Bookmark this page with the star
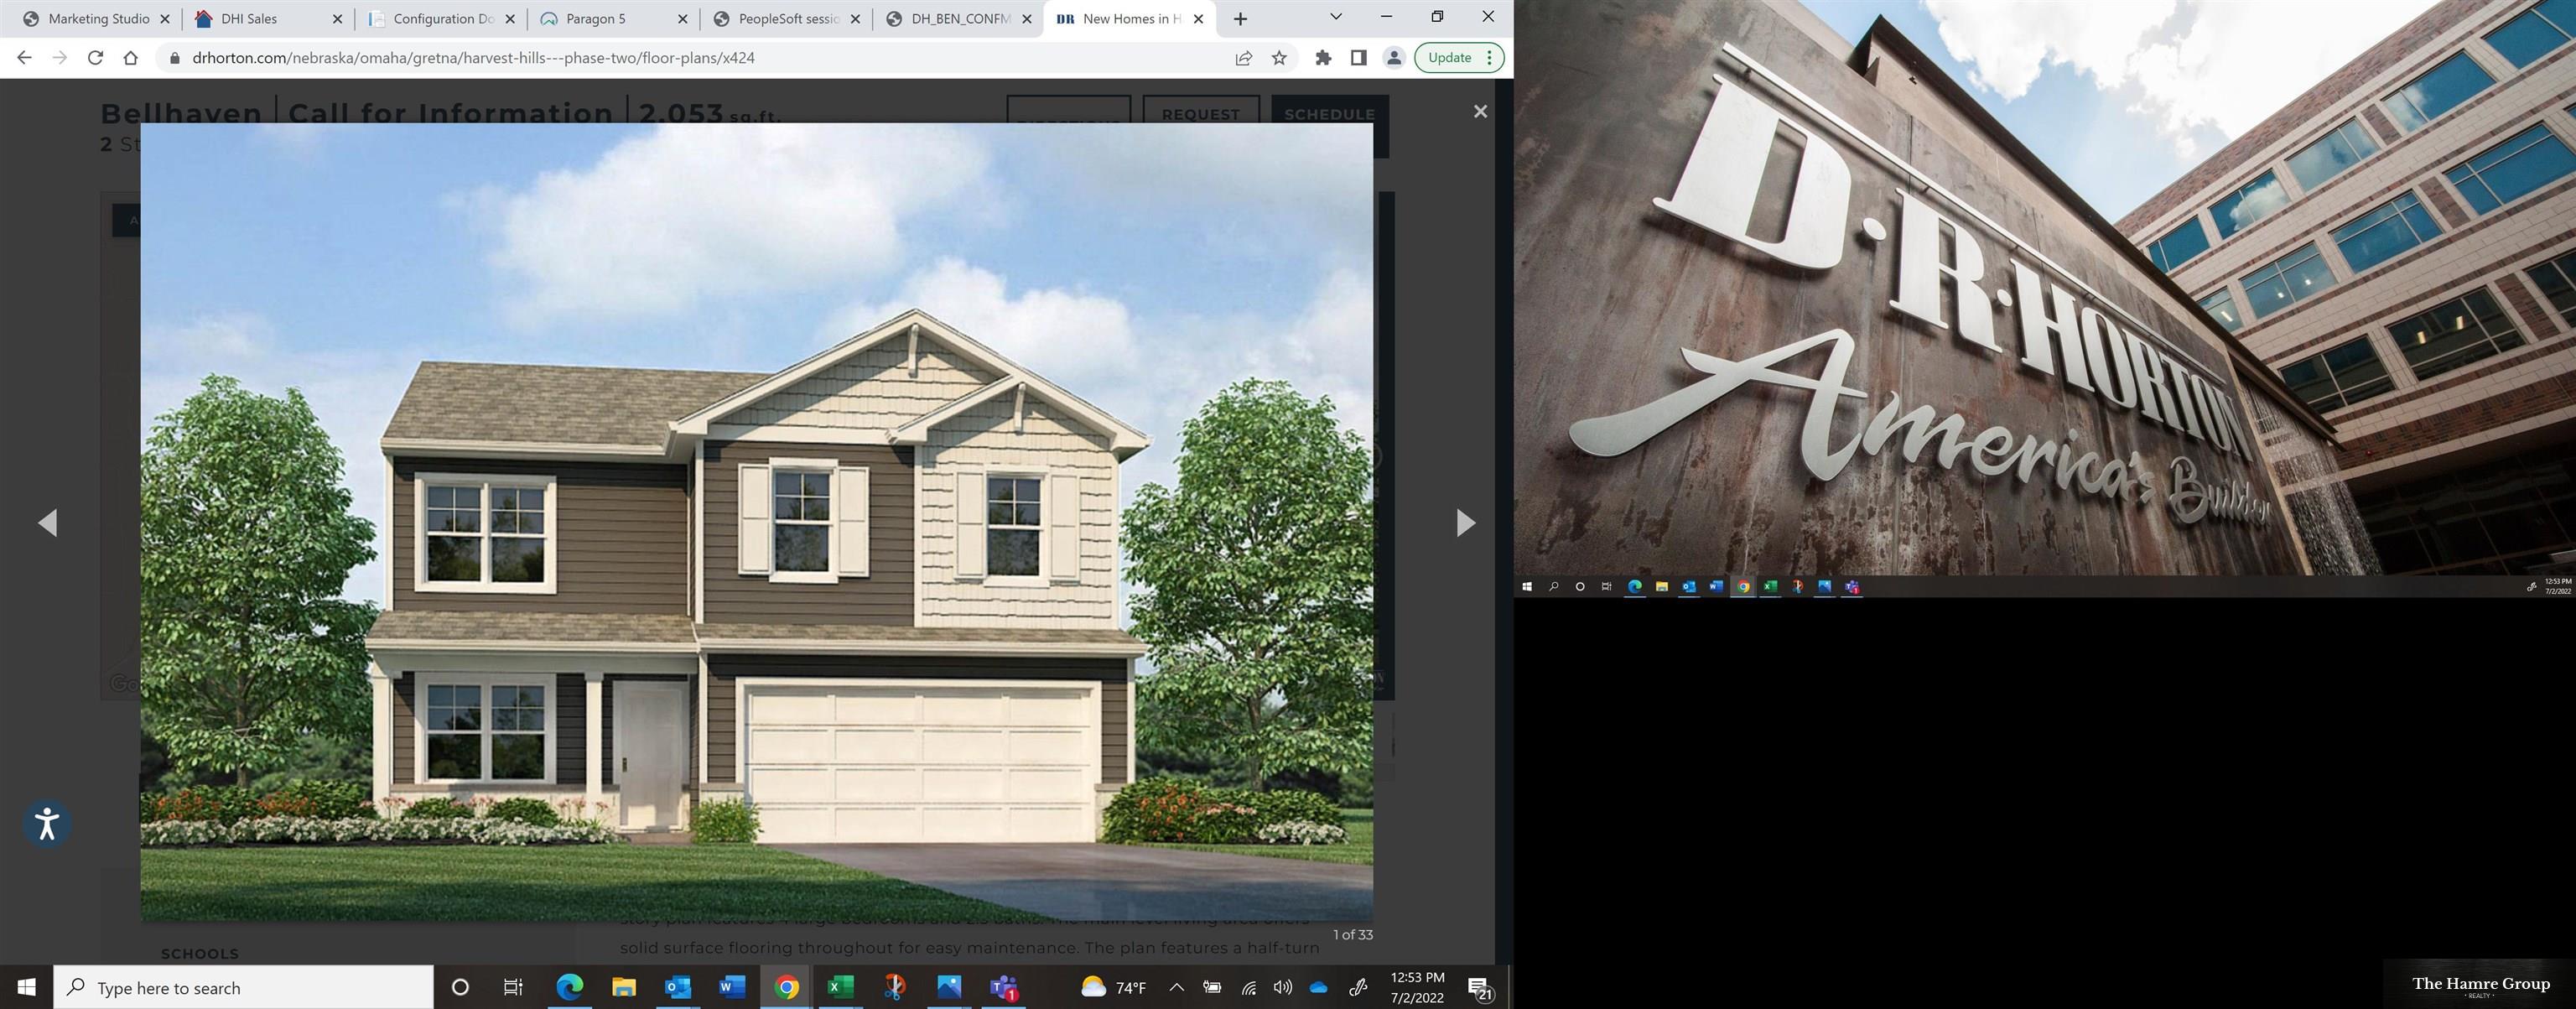Viewport: 2576px width, 1009px height. point(1279,58)
